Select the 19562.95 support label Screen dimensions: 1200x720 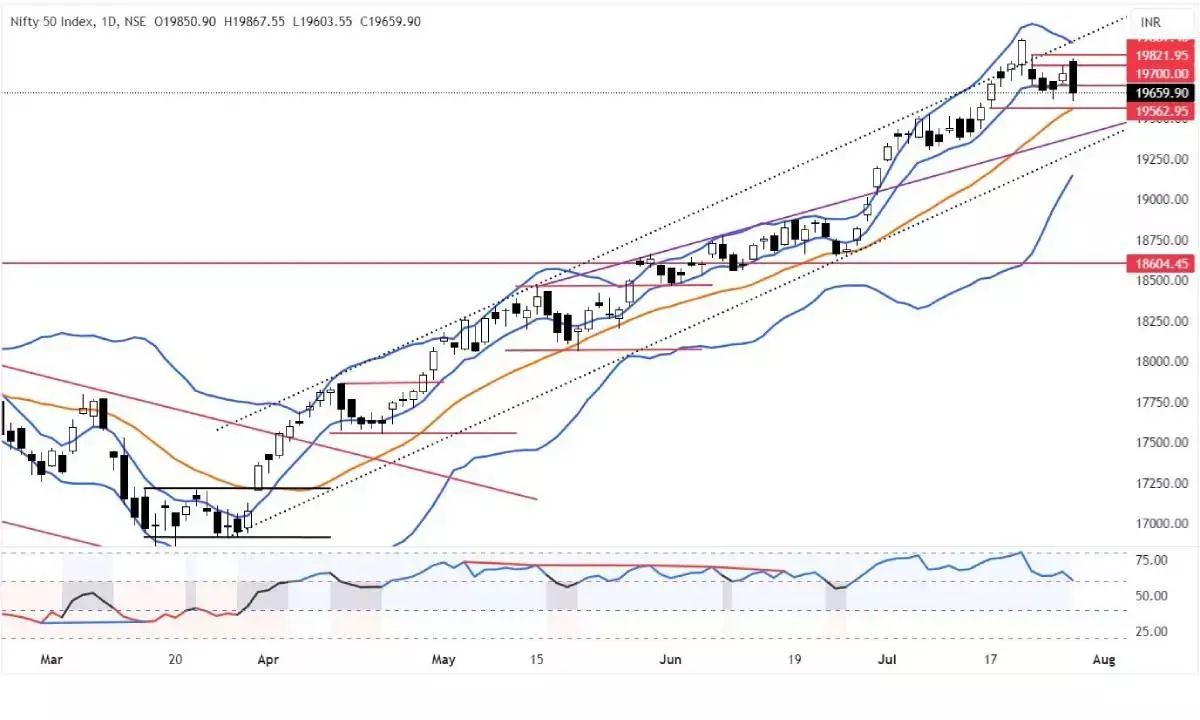(1163, 111)
